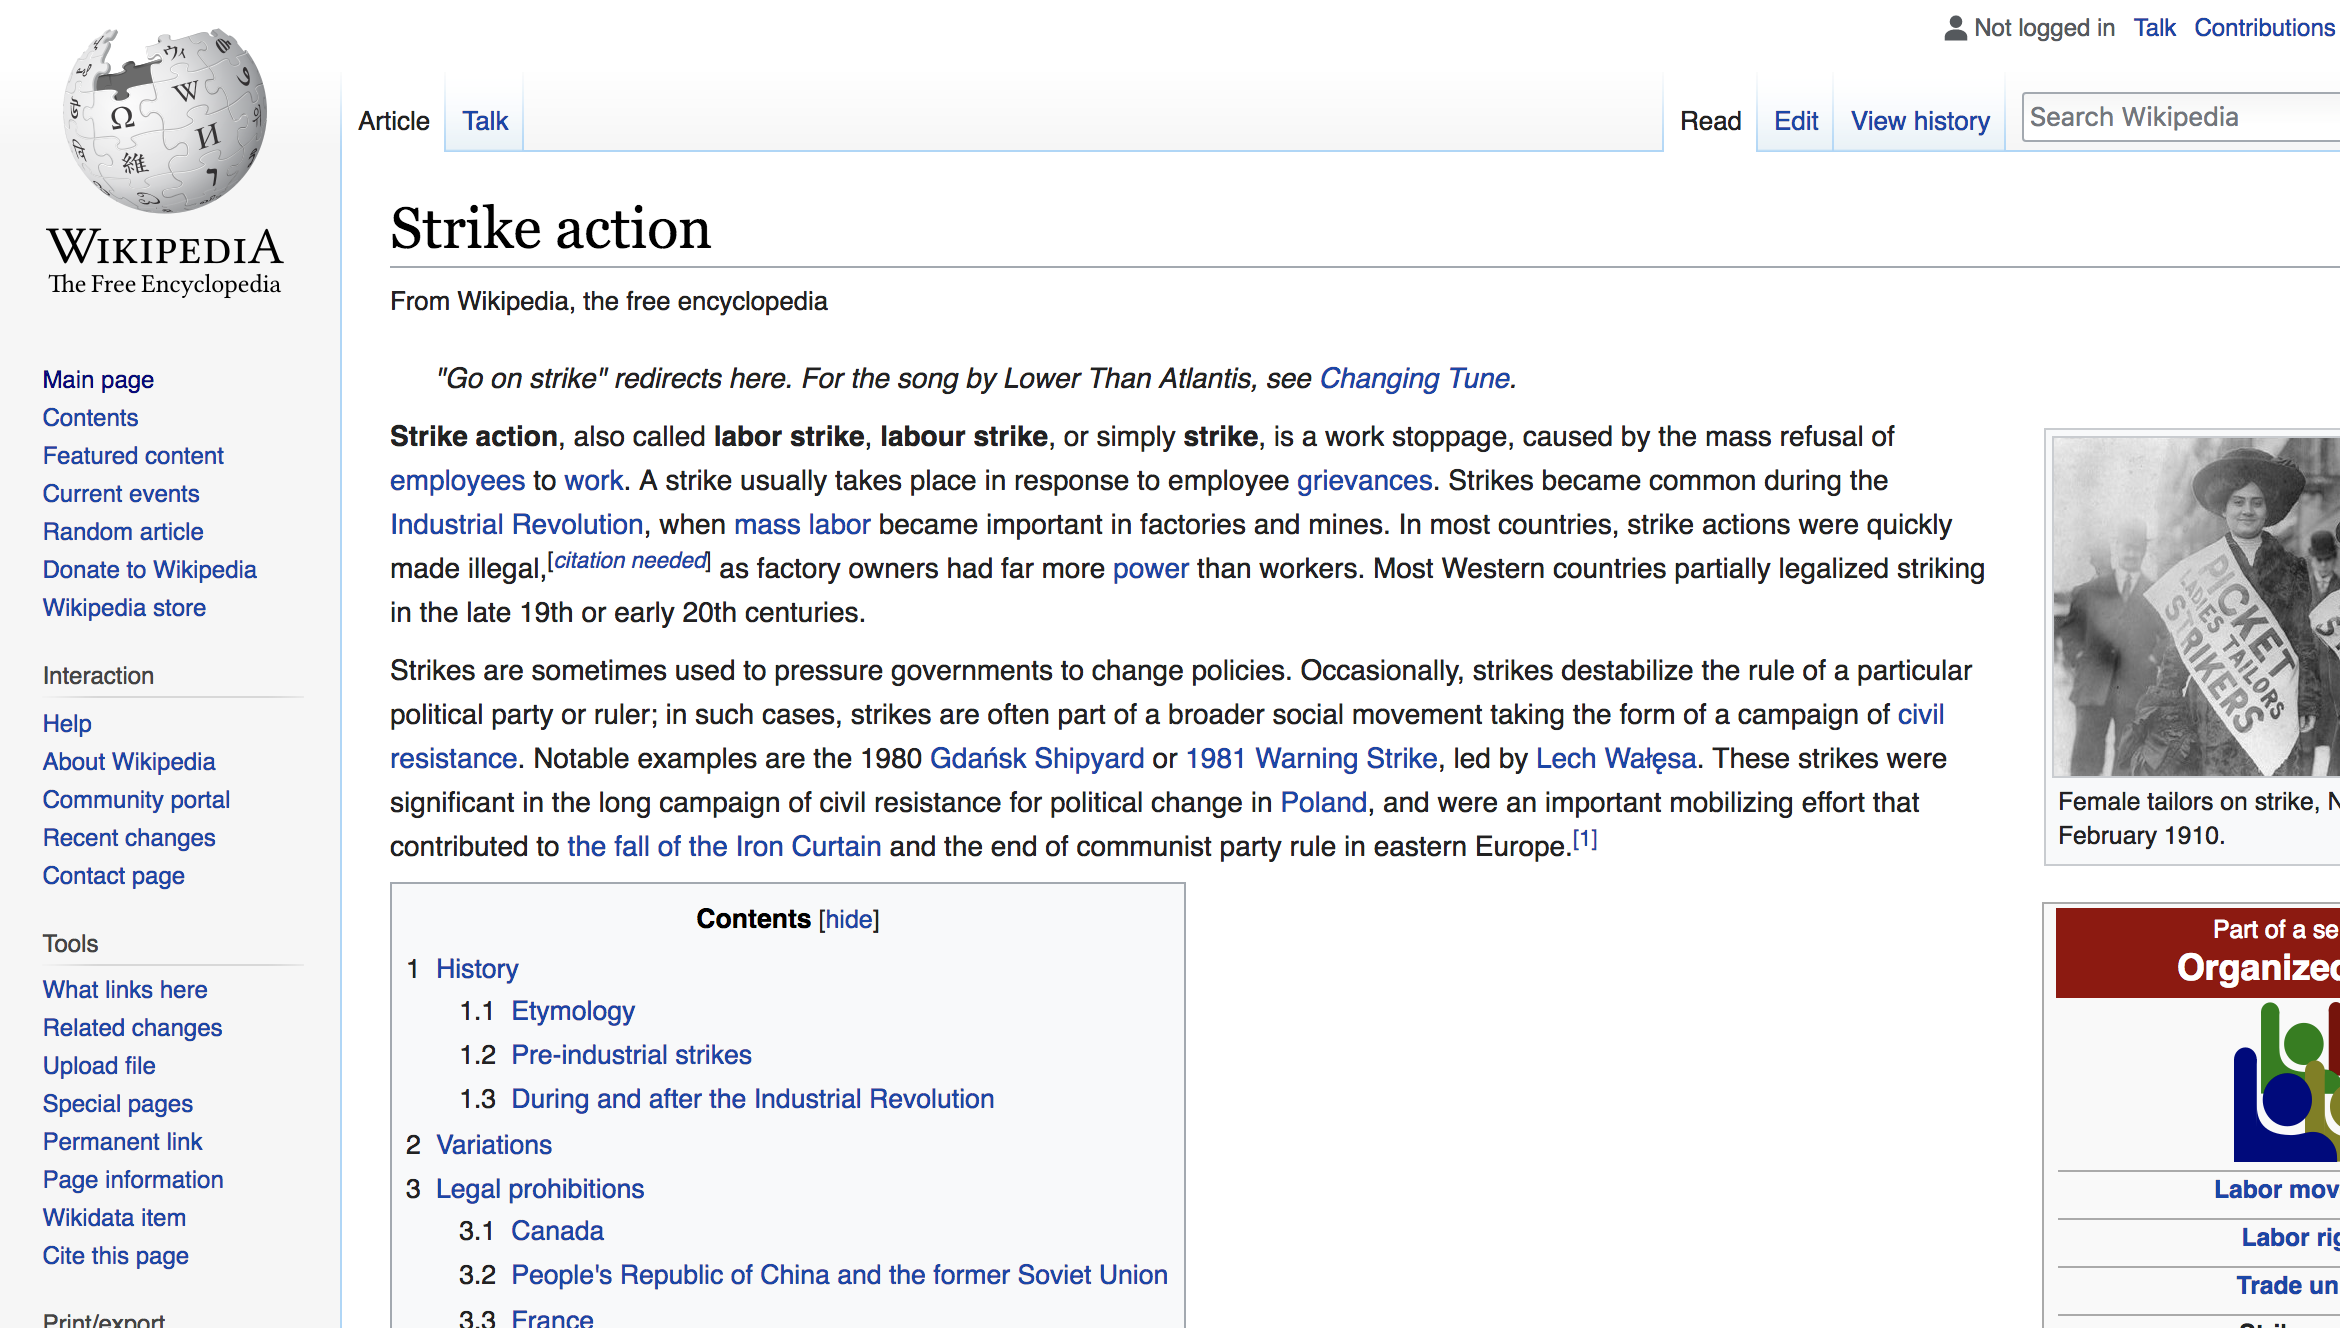Open the organized labour sidebar emblem
Screen dimensions: 2340x1328
[2287, 1082]
